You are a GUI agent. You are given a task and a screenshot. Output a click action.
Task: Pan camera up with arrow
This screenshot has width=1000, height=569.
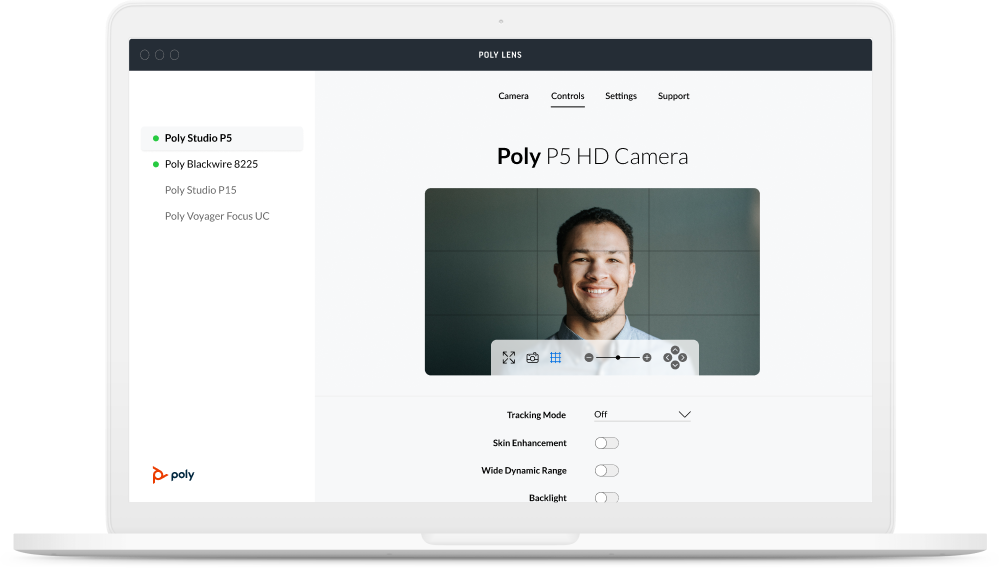coord(675,350)
